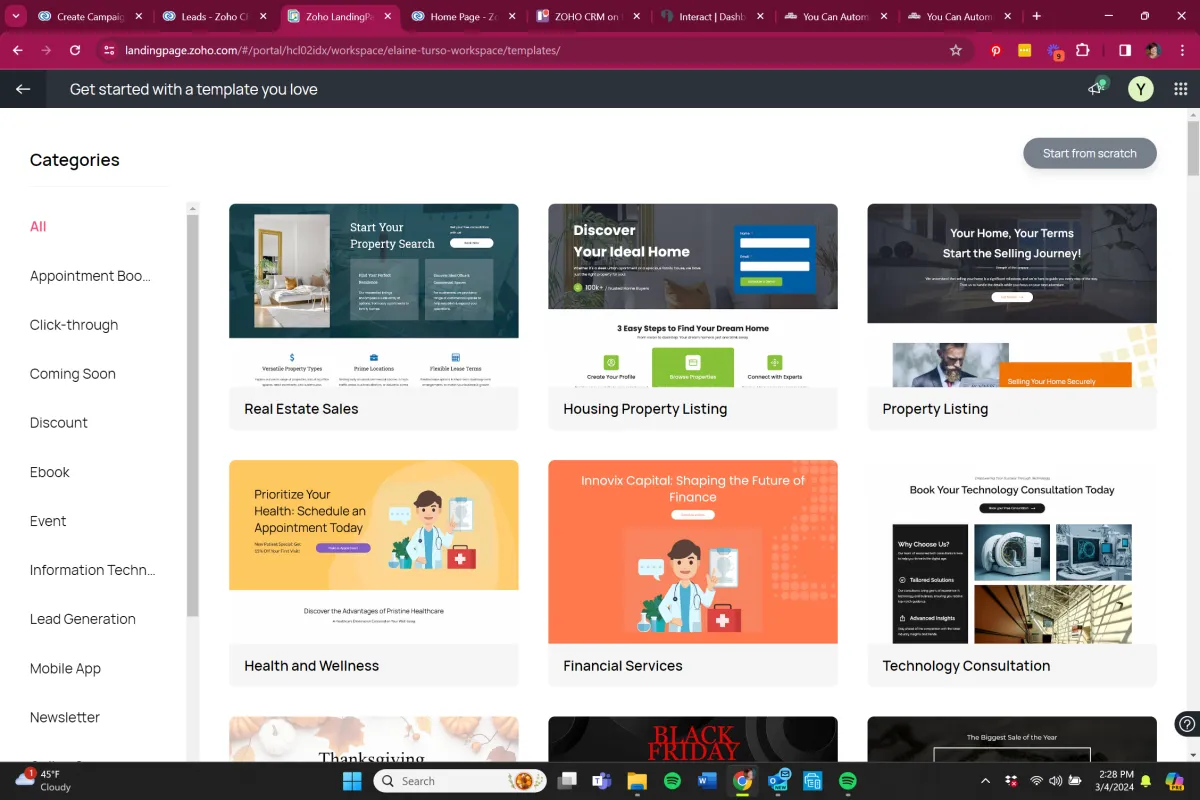Image resolution: width=1200 pixels, height=800 pixels.
Task: Open the Pinterest browser extension
Action: 997,50
